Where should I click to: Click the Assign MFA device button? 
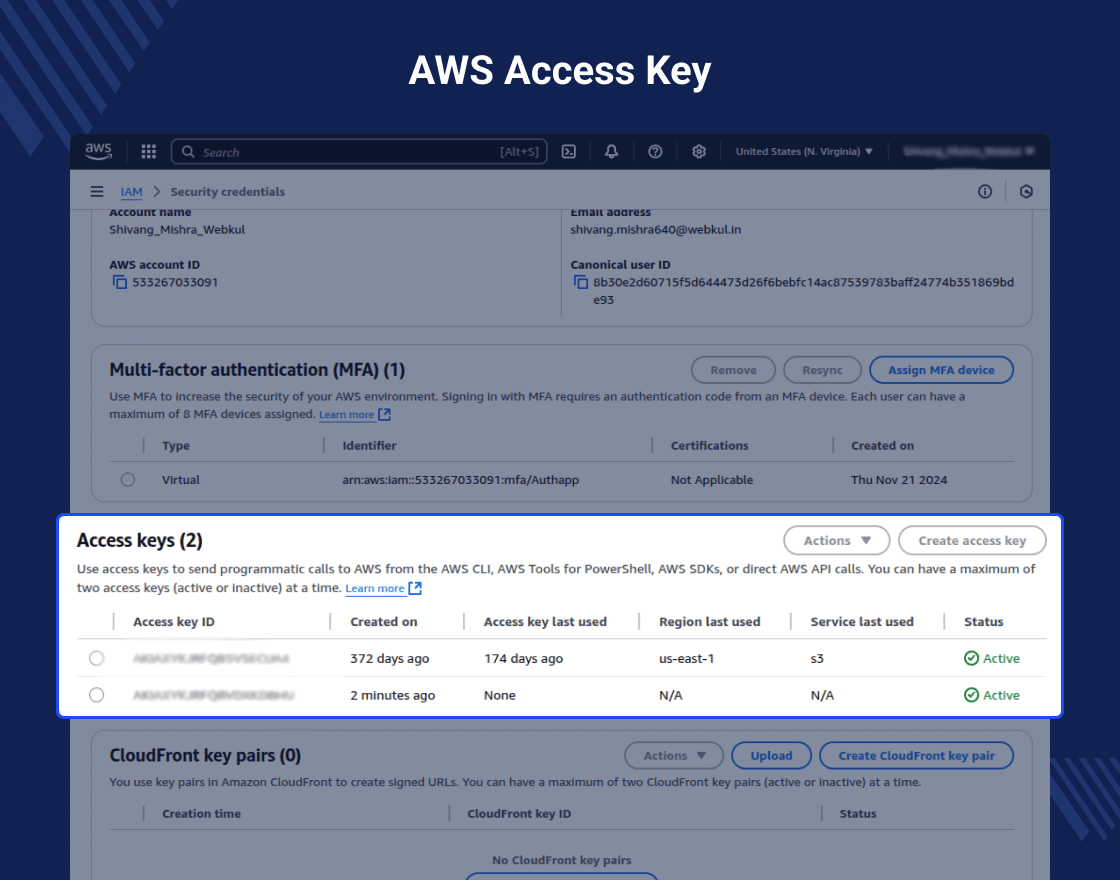[x=941, y=370]
